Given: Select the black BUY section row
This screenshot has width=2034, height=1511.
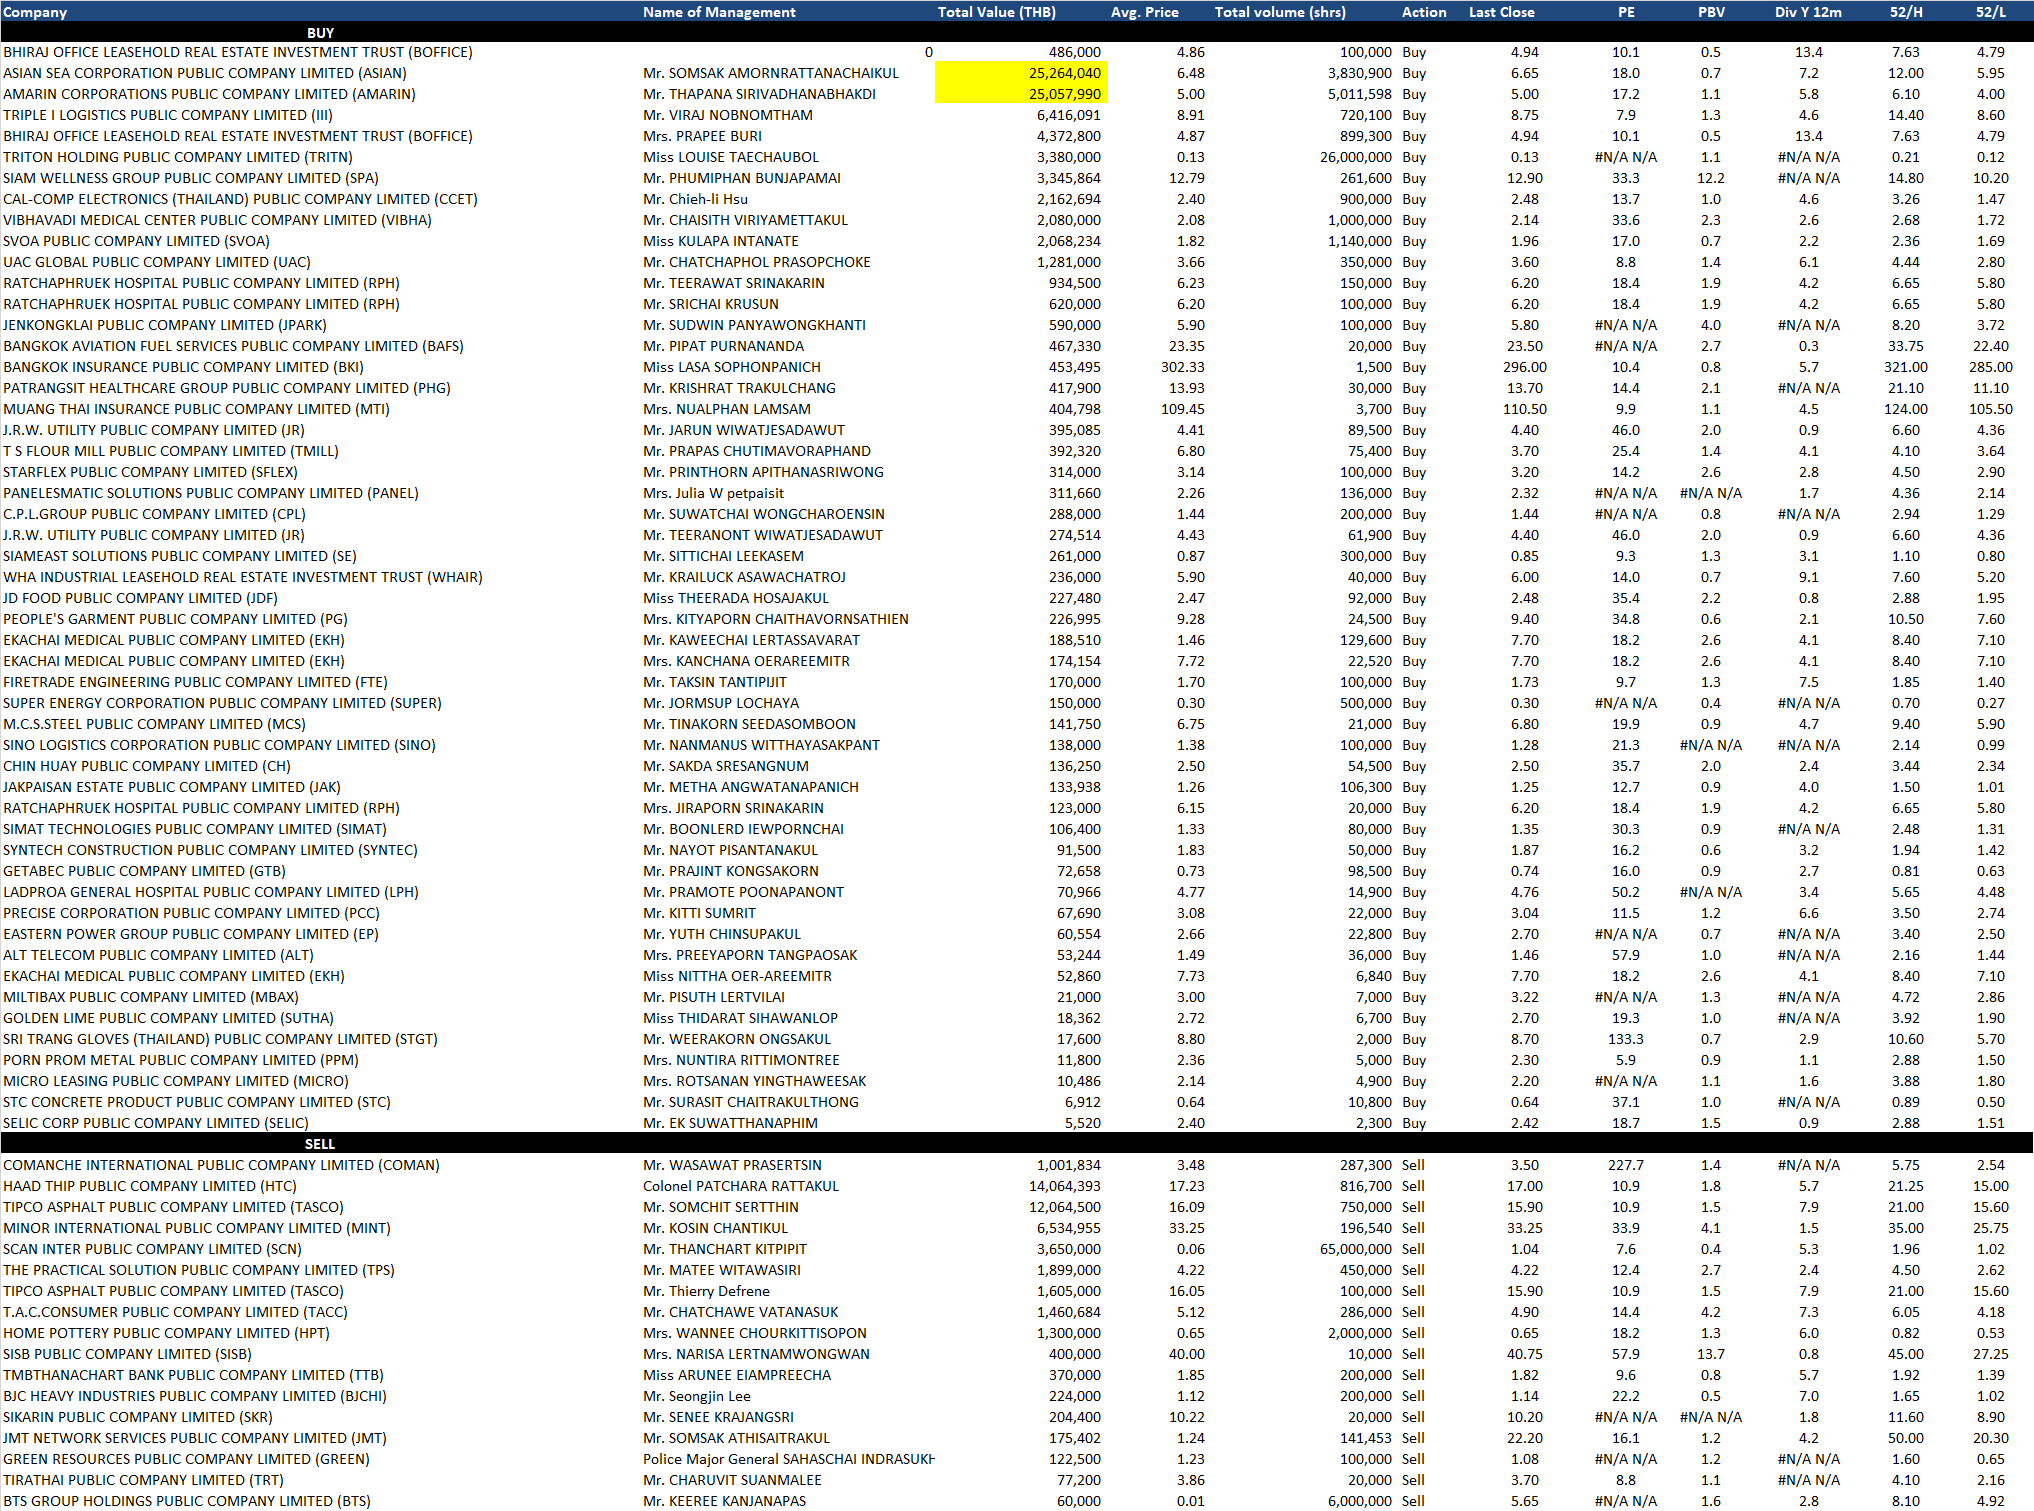Looking at the screenshot, I should (320, 33).
